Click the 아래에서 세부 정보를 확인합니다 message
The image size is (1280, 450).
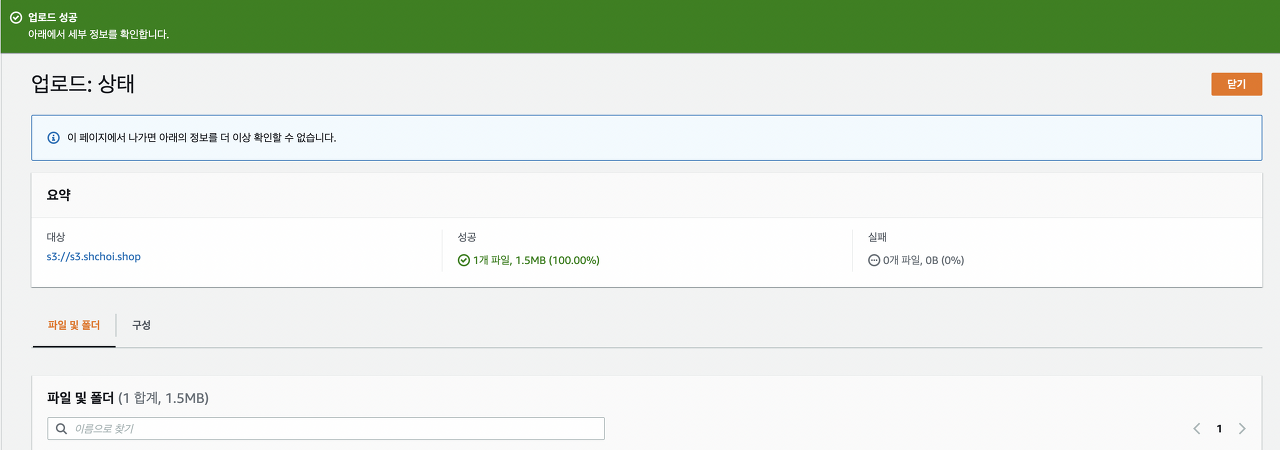coord(98,34)
